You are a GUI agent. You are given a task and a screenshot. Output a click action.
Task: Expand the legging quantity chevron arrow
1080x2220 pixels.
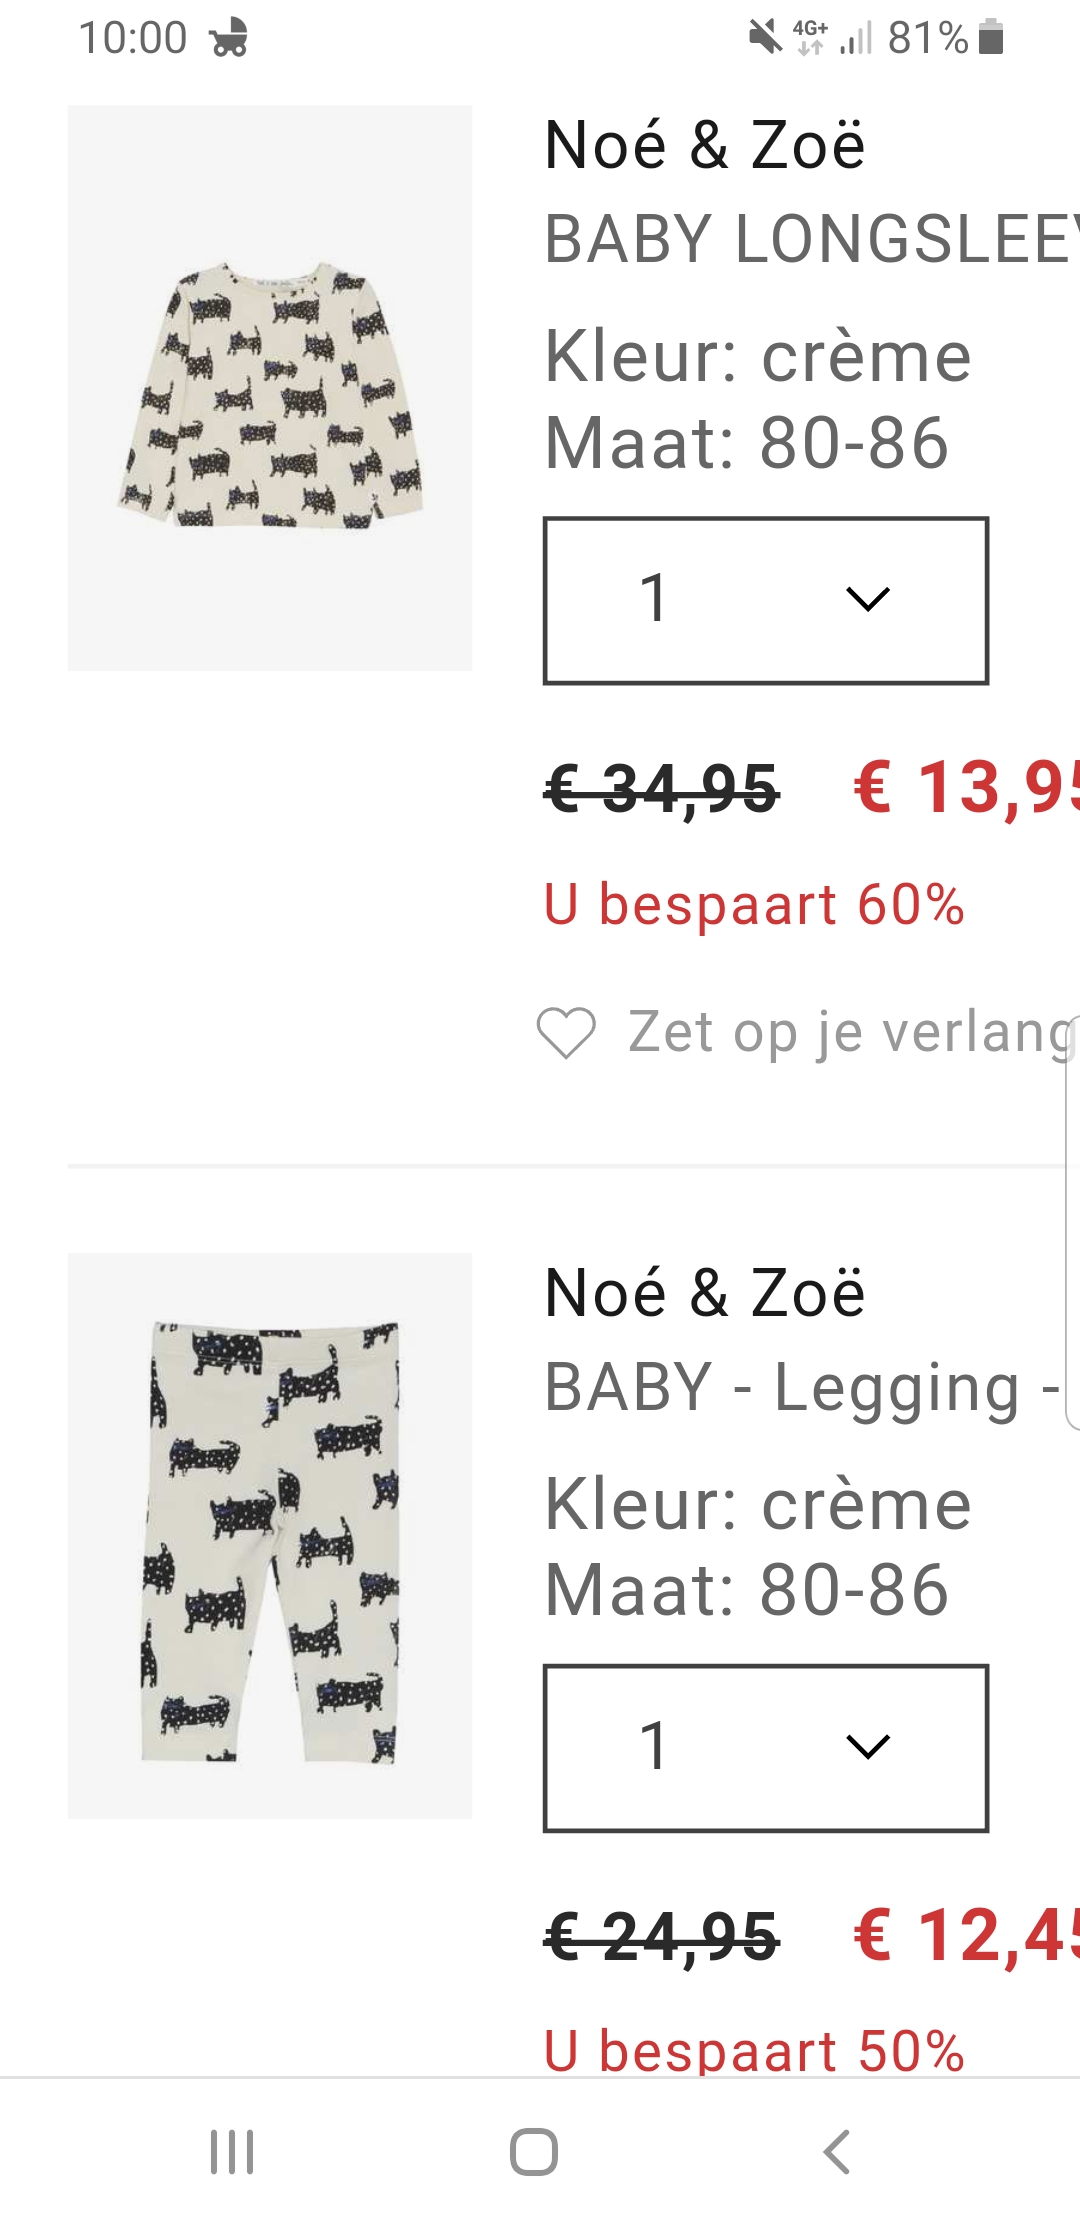pyautogui.click(x=867, y=1747)
